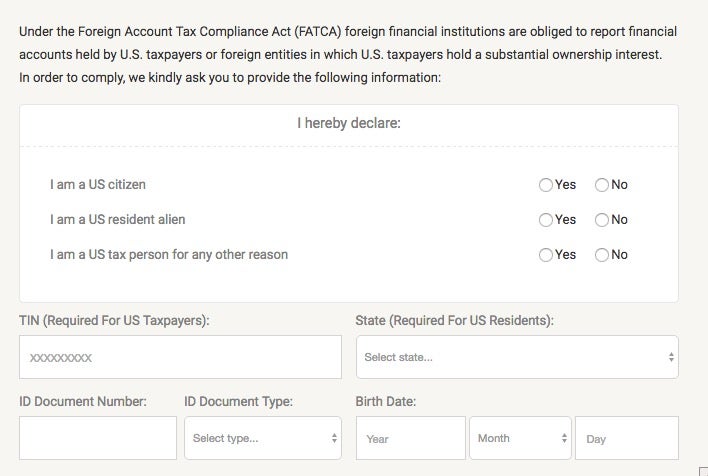This screenshot has width=708, height=476.
Task: Click the 'I am a US citizen' label
Action: 98,185
